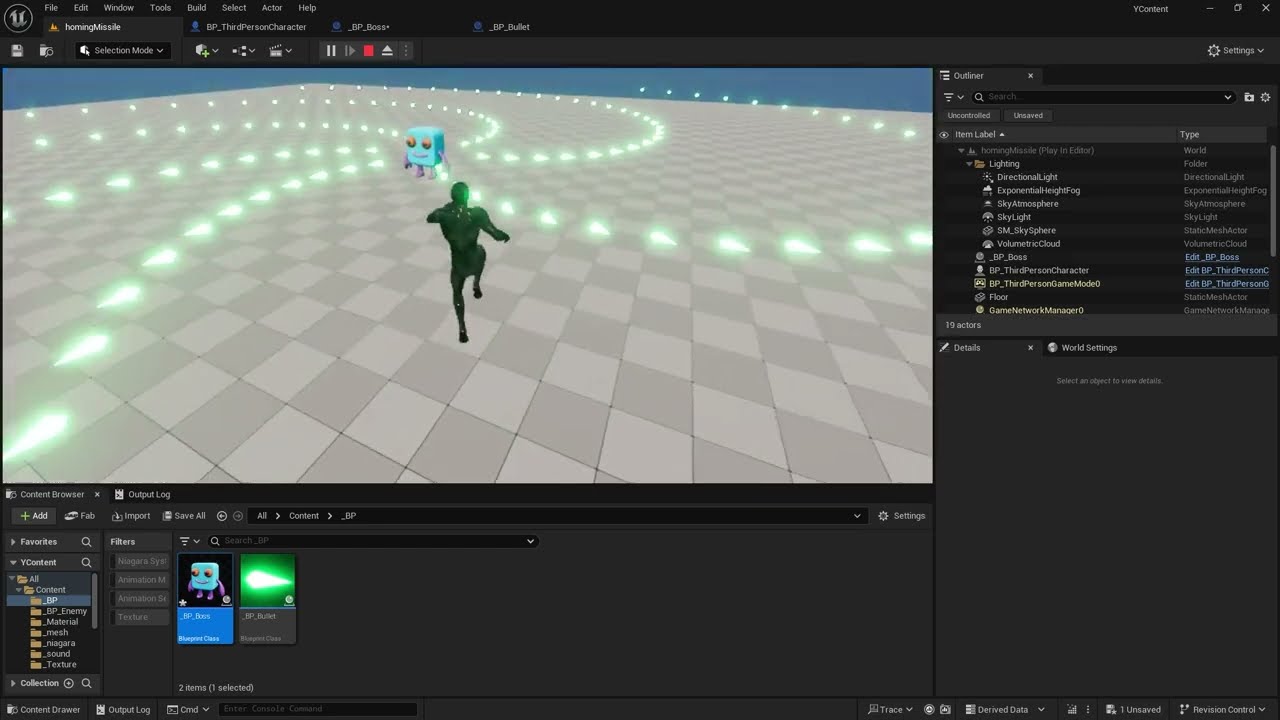Switch to the _BP_Boss editor tab
The height and width of the screenshot is (720, 1280).
pos(368,27)
